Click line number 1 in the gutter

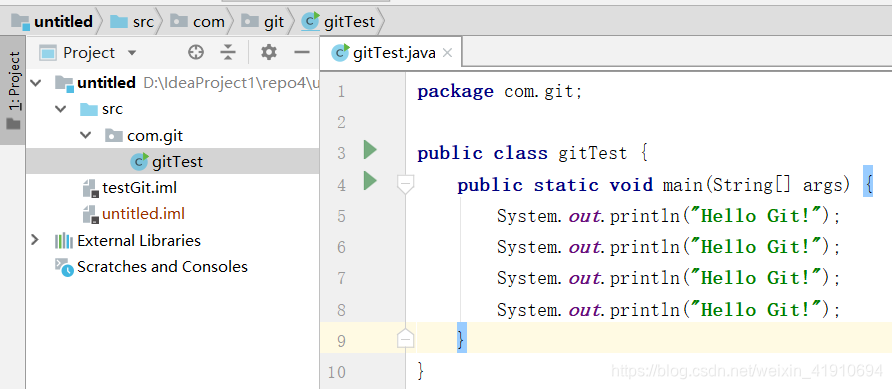pyautogui.click(x=341, y=92)
